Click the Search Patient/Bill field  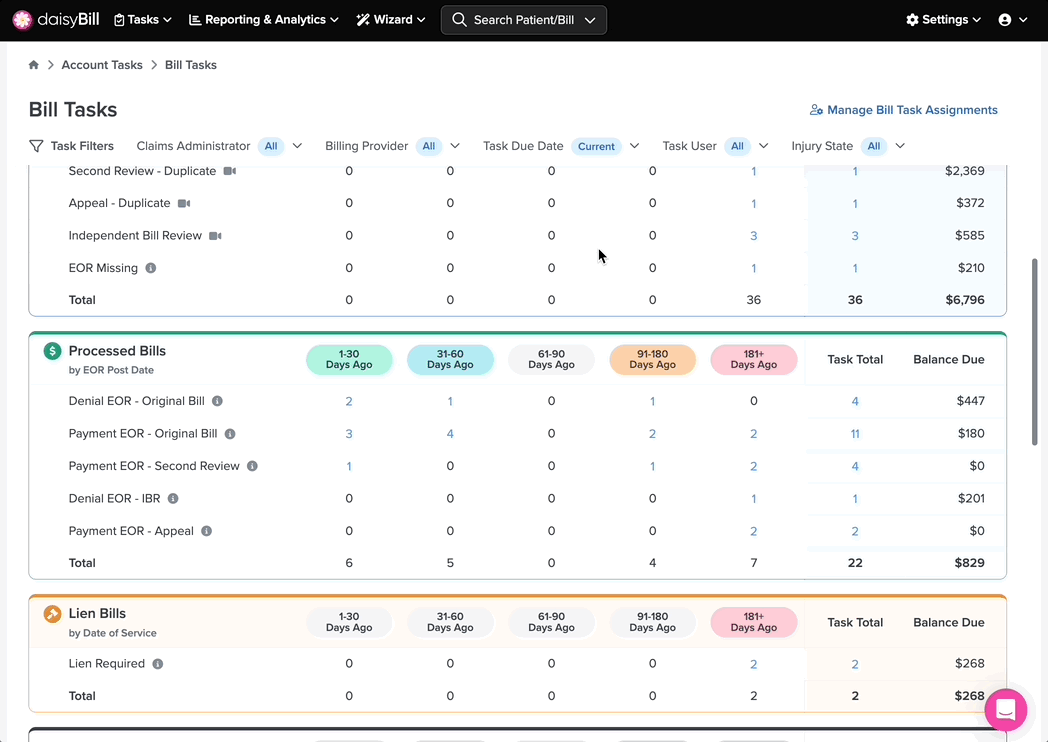tap(524, 20)
